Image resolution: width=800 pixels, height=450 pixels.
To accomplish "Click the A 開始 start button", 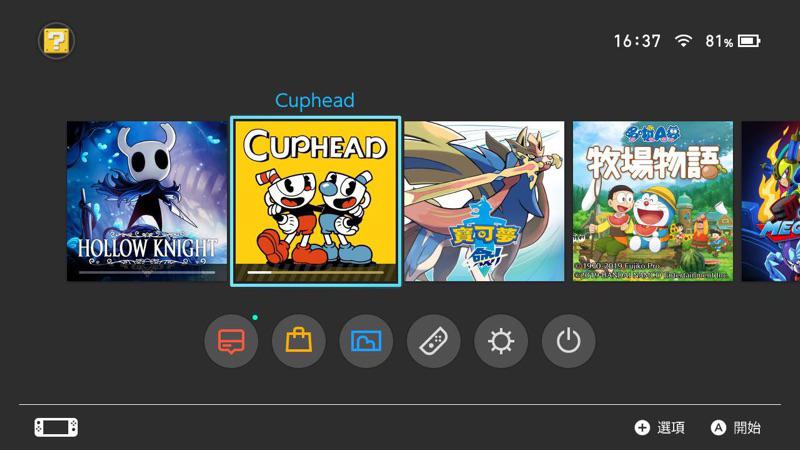I will (x=735, y=428).
